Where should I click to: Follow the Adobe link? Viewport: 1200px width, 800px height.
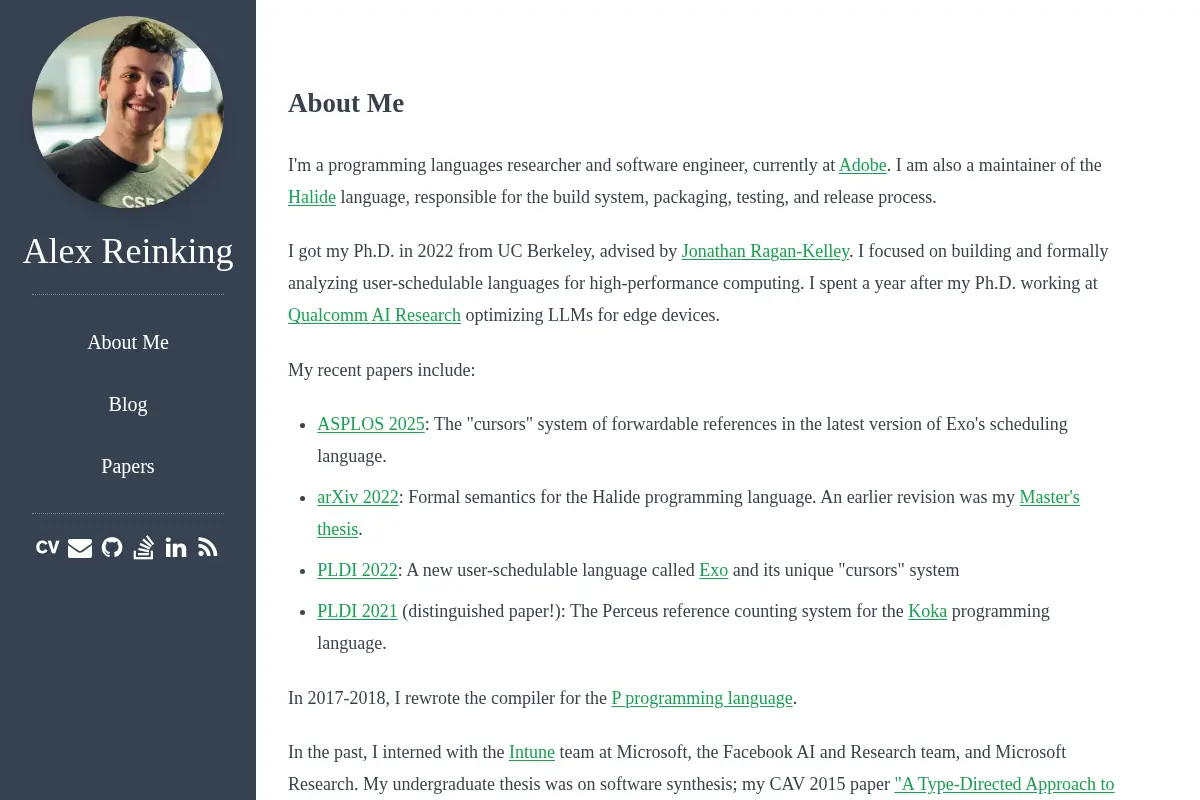(x=862, y=165)
